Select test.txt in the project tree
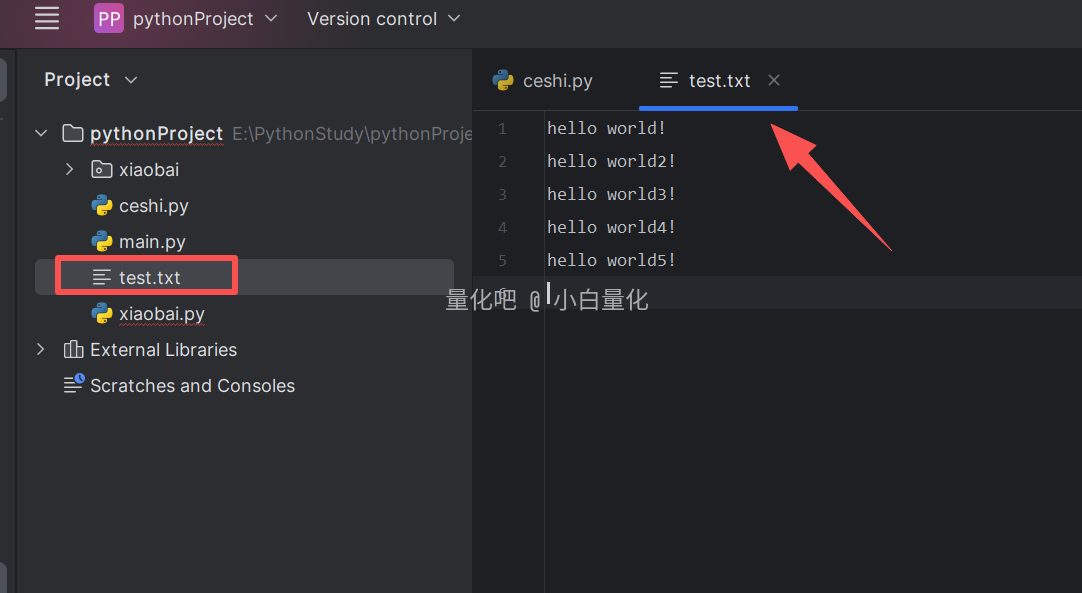This screenshot has height=593, width=1082. (149, 278)
